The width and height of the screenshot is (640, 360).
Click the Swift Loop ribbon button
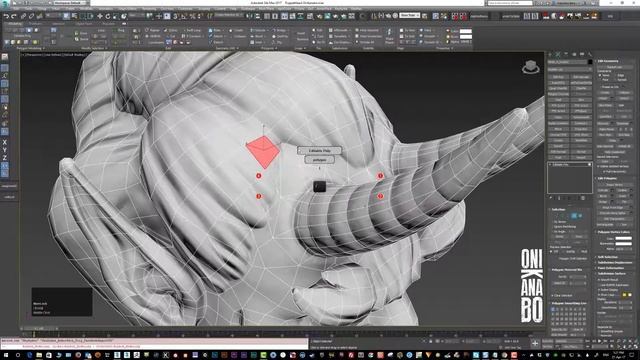192,30
